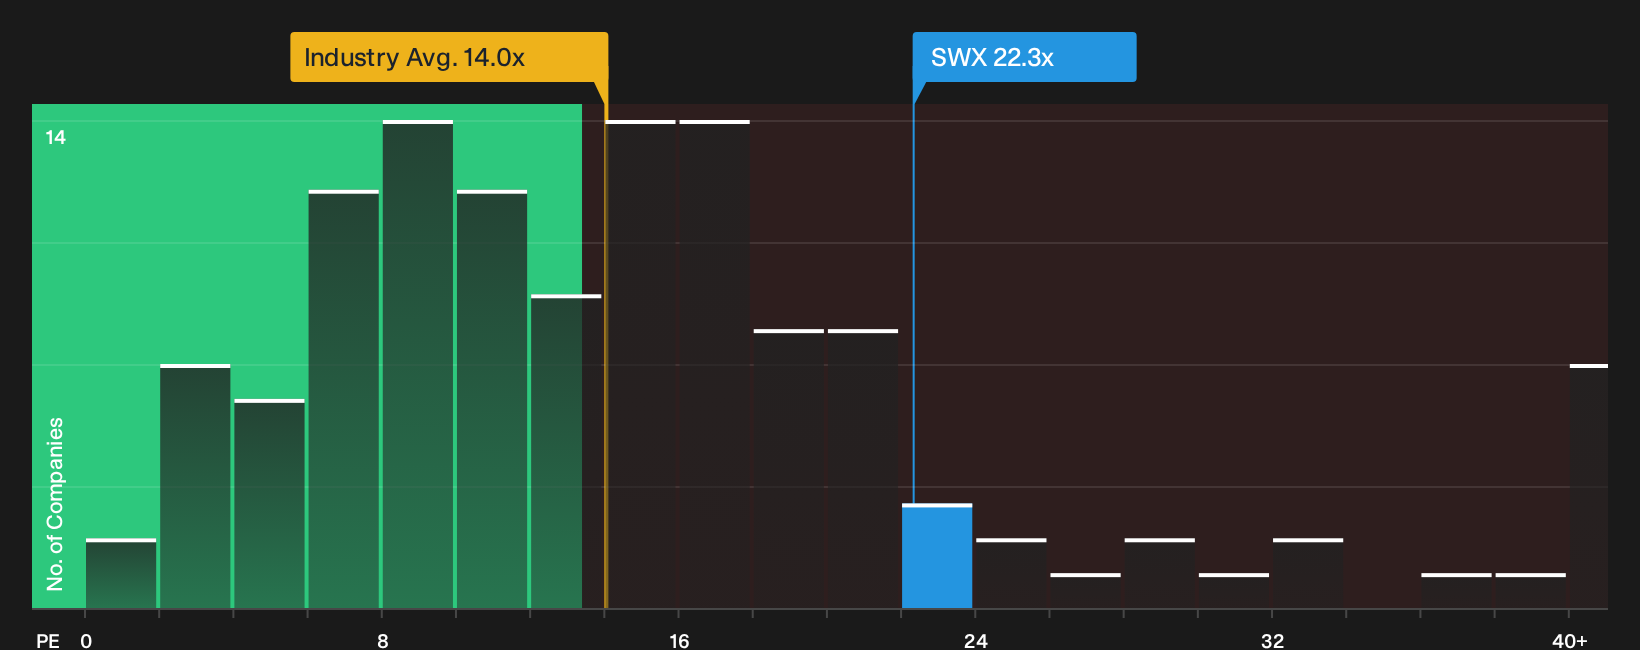Click the y-axis value 14
The height and width of the screenshot is (650, 1640).
pos(56,137)
